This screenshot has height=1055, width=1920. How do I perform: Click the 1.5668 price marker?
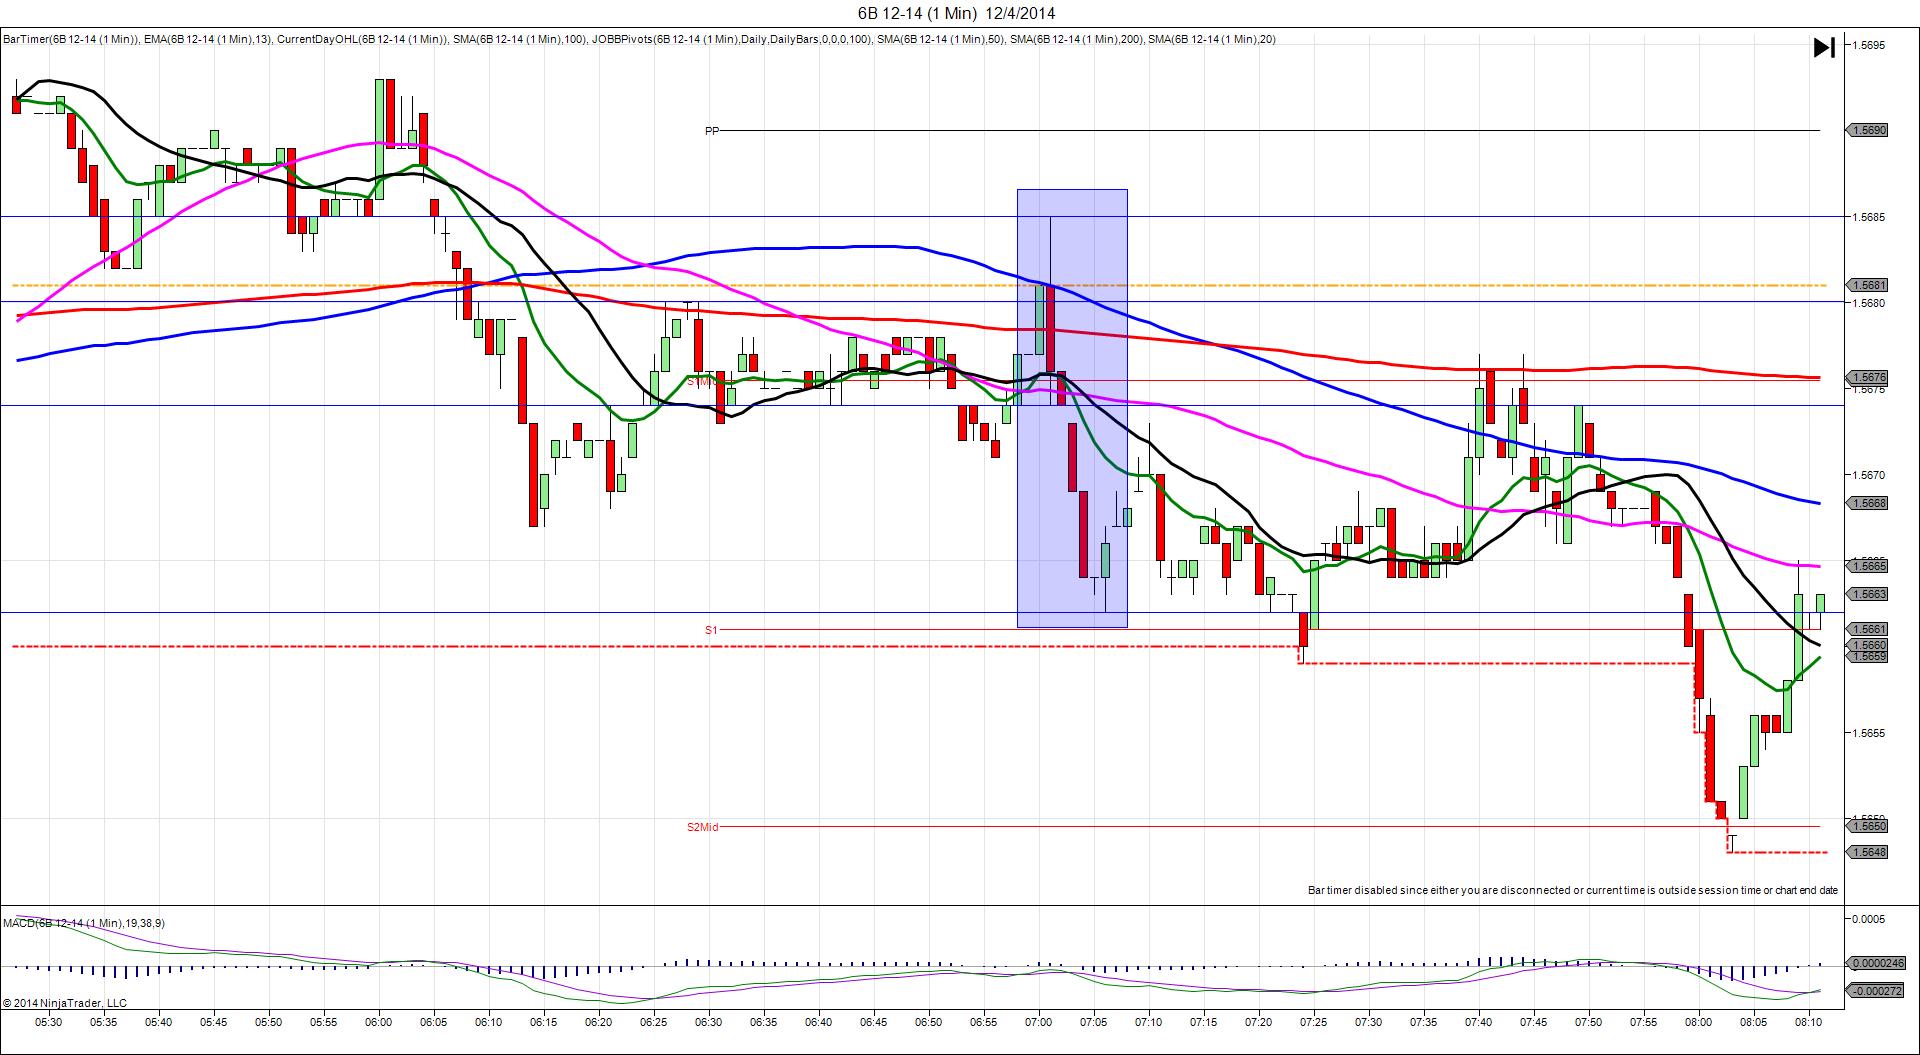(x=1868, y=503)
